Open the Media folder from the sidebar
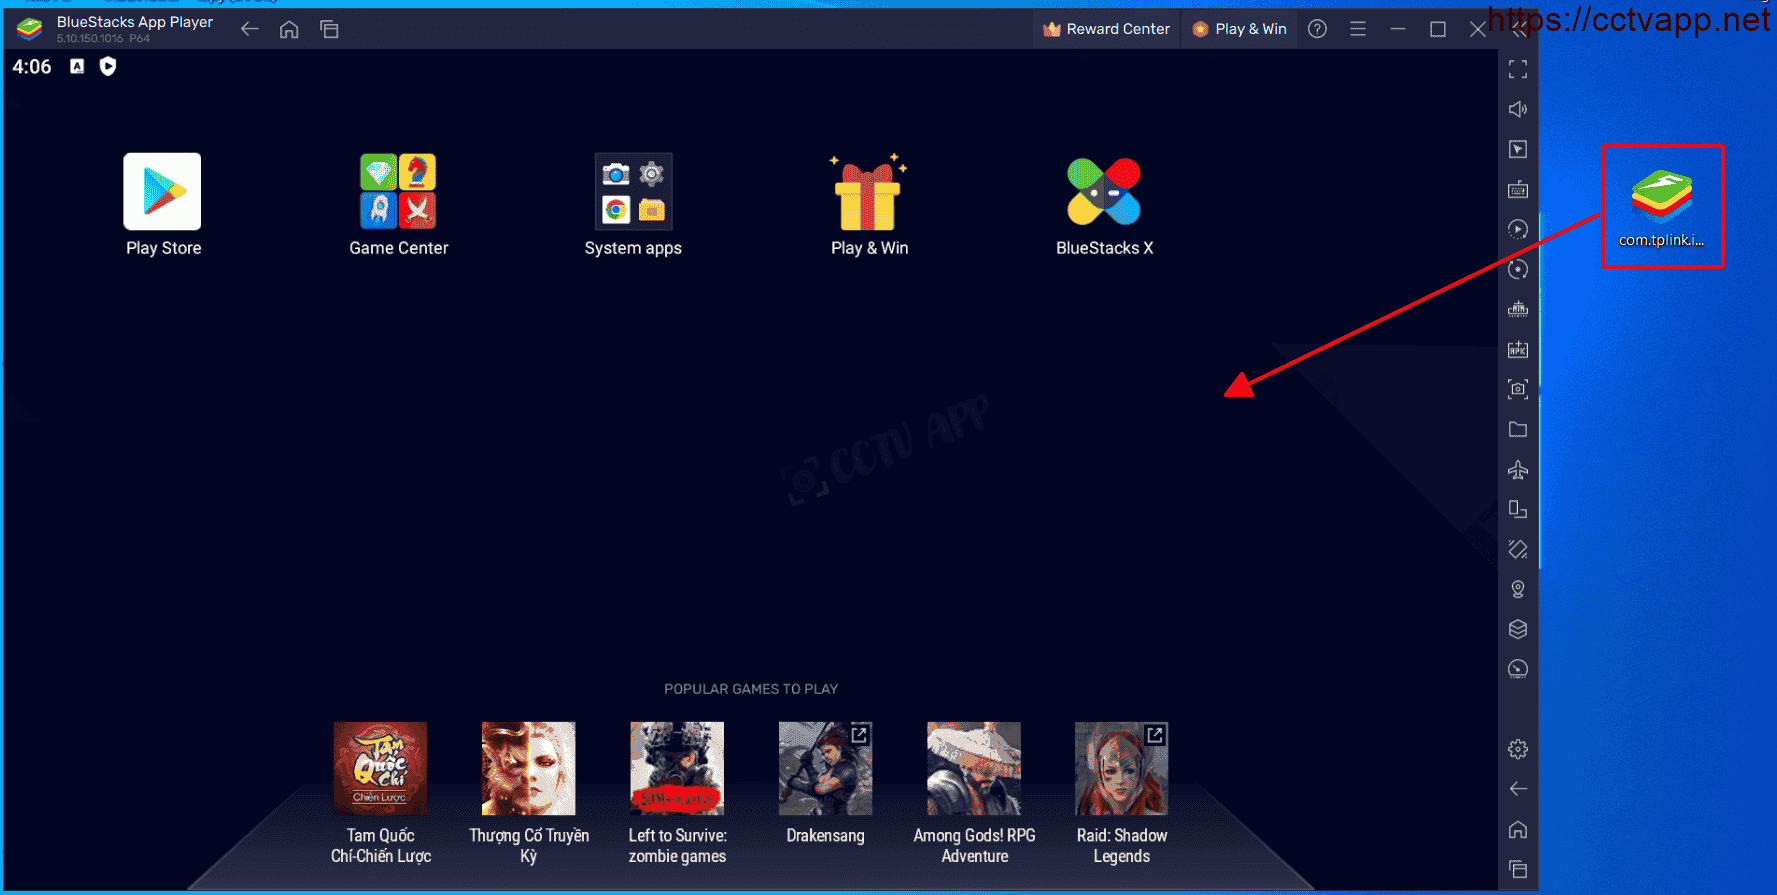Viewport: 1777px width, 895px height. 1517,429
